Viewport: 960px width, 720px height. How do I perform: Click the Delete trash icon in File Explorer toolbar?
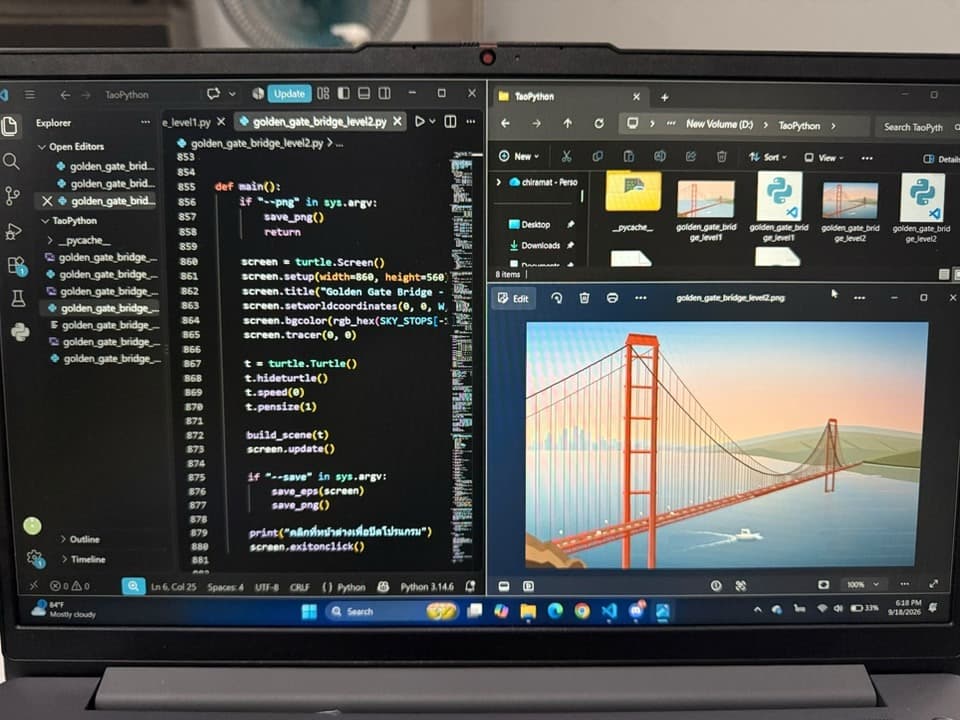pyautogui.click(x=721, y=157)
